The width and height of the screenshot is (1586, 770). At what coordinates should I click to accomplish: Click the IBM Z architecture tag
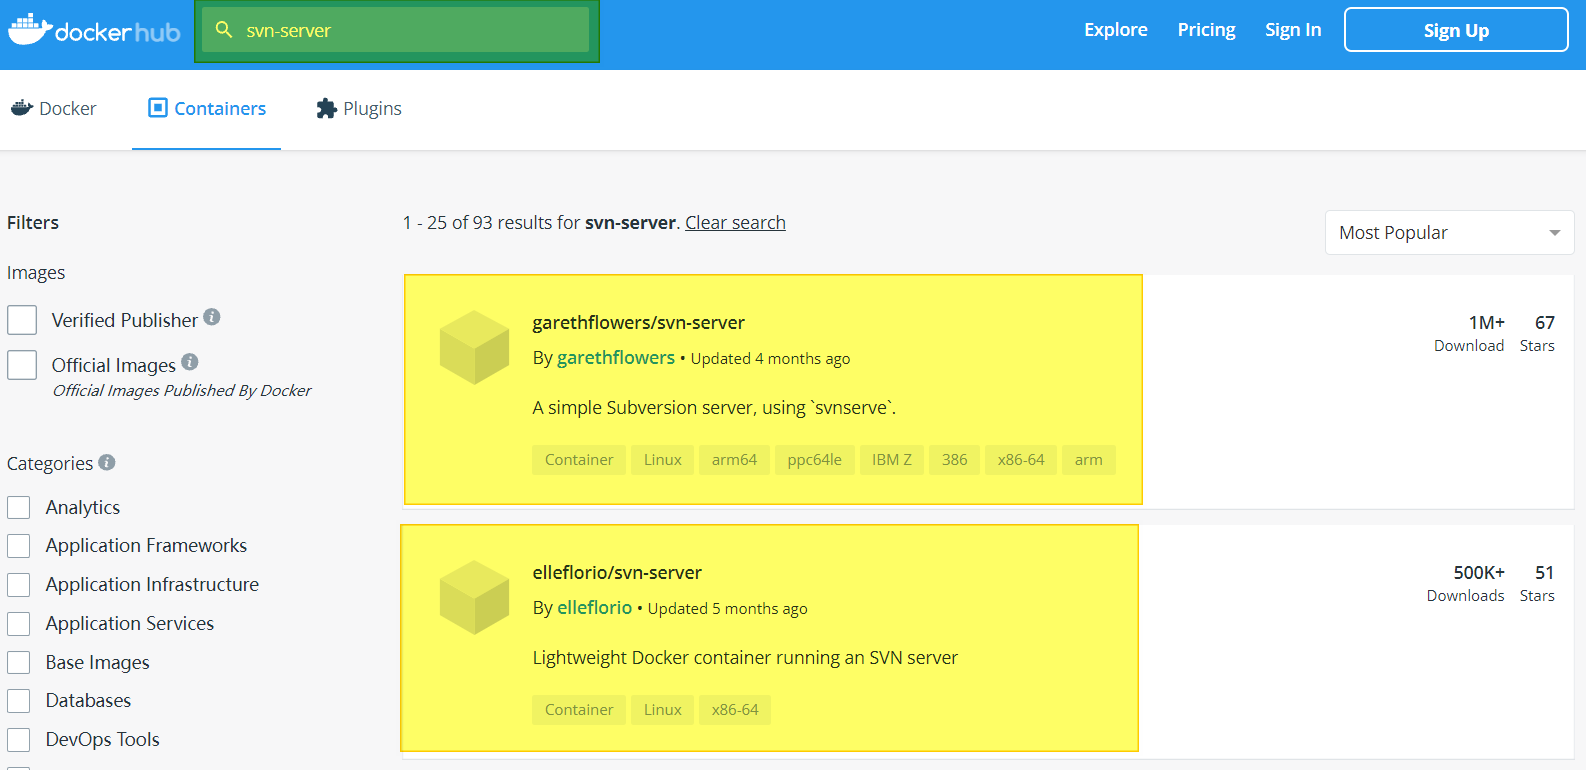(892, 460)
